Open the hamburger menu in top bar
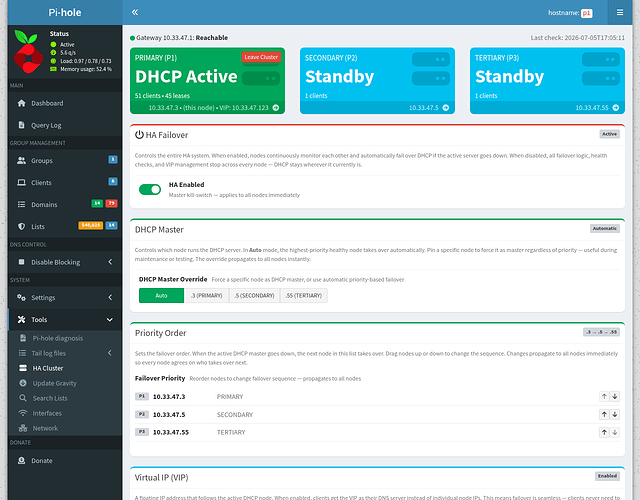 pyautogui.click(x=620, y=12)
